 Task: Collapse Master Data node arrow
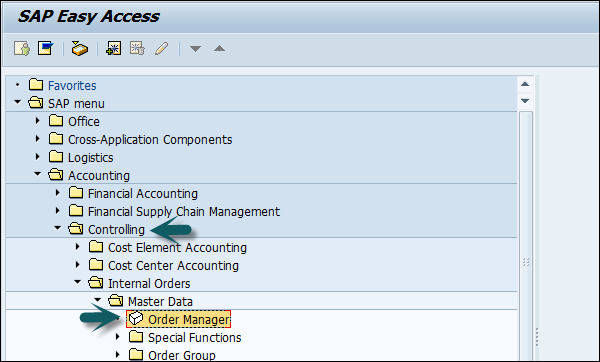point(98,300)
